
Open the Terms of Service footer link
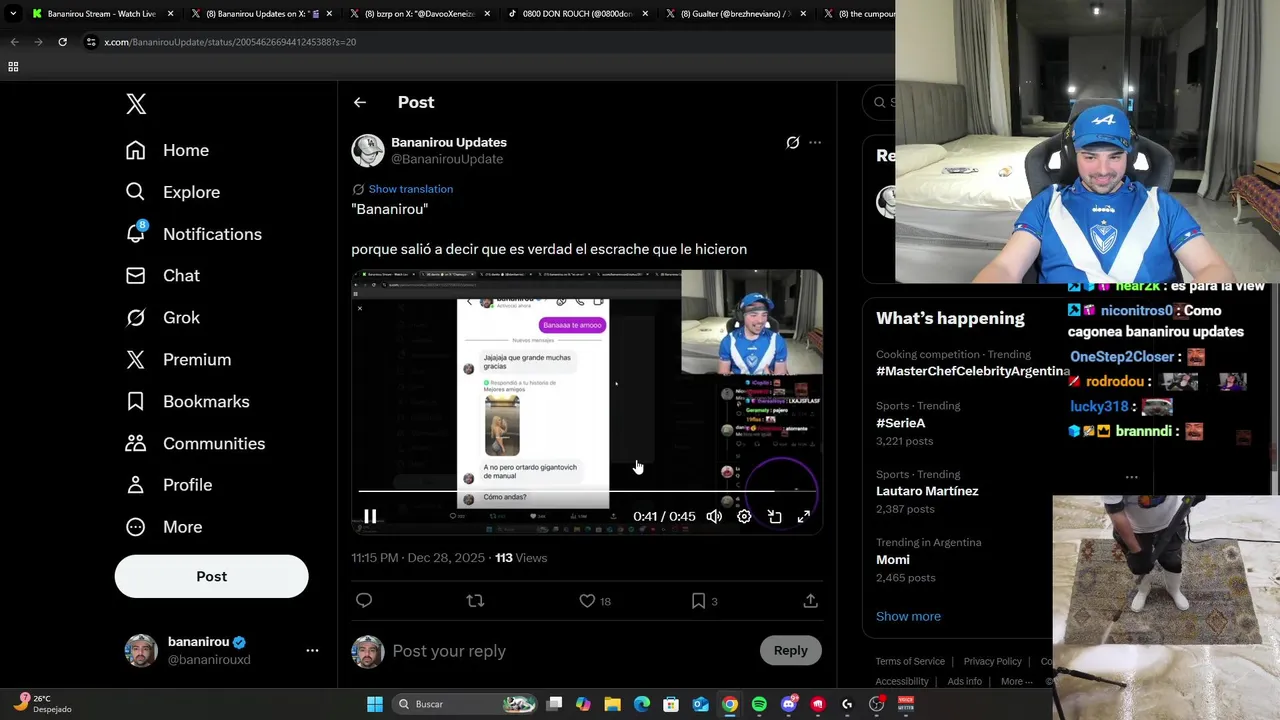point(910,661)
